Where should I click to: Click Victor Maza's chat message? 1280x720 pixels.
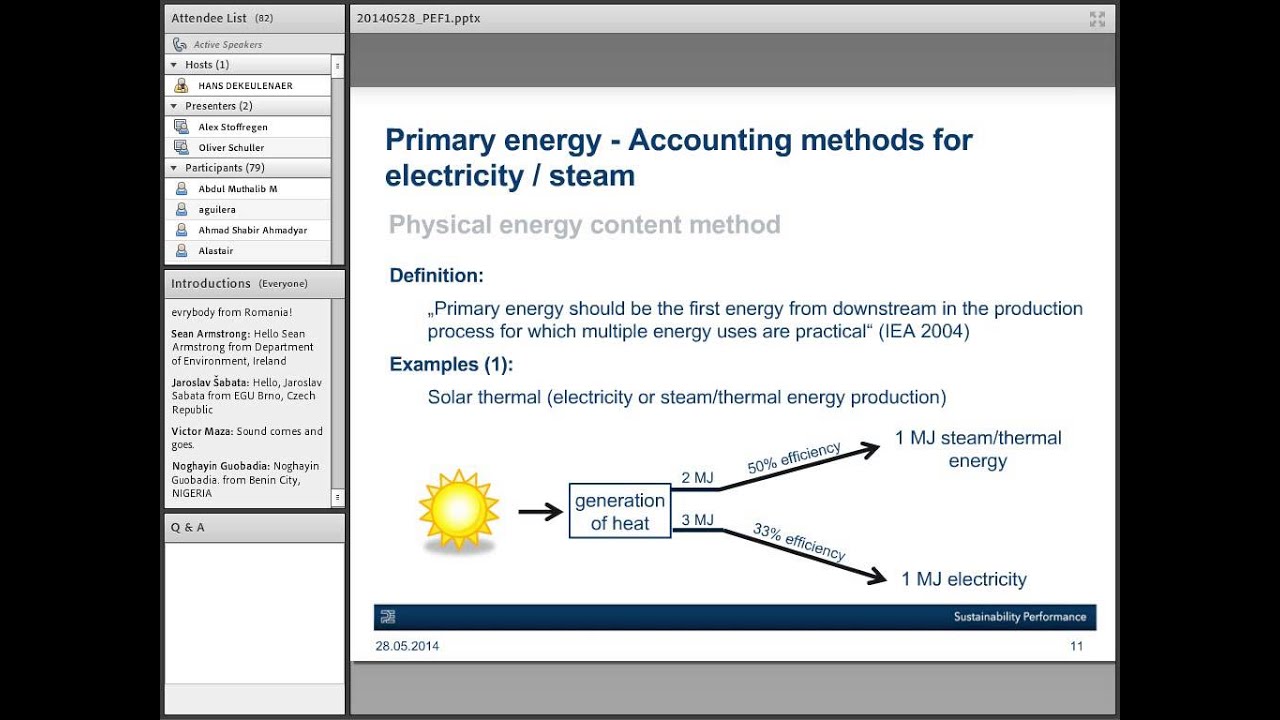coord(247,438)
